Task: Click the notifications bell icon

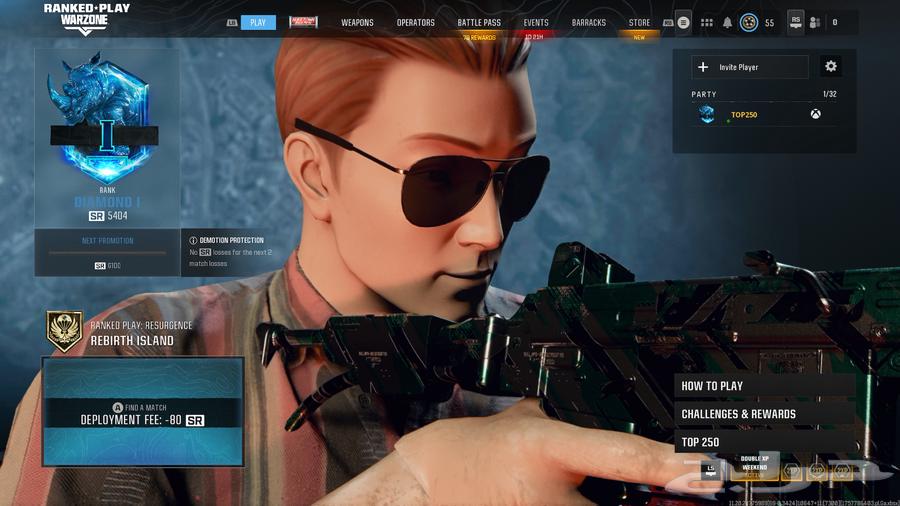Action: pos(727,22)
